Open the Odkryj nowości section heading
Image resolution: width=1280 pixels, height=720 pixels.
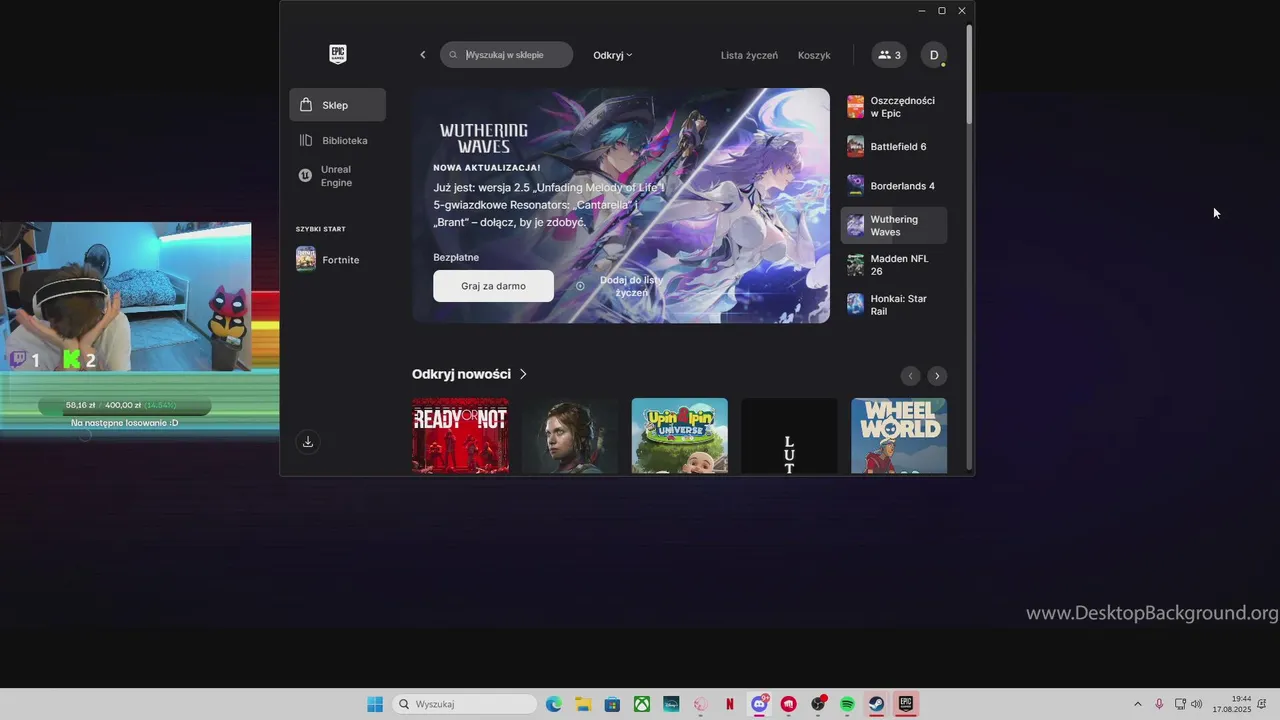click(469, 374)
